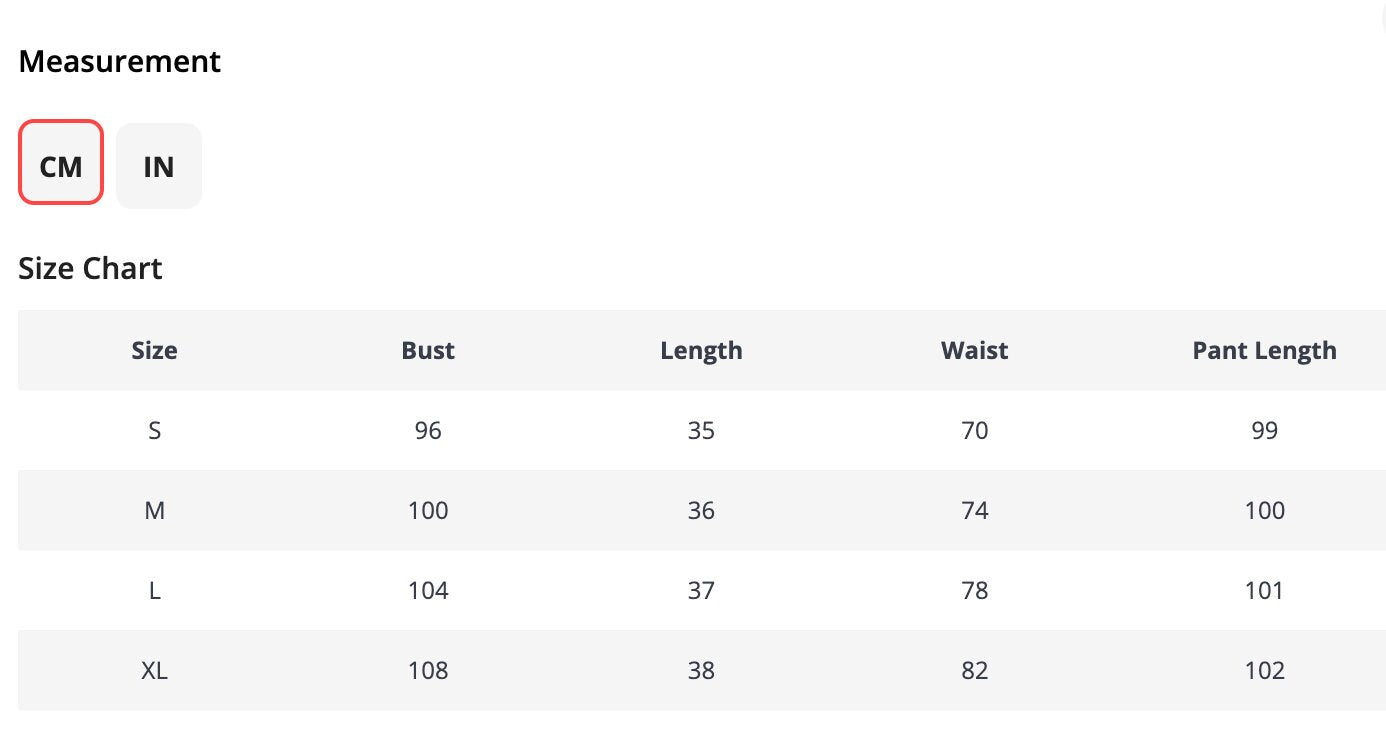1386x732 pixels.
Task: Click the Size Chart title
Action: (x=90, y=269)
